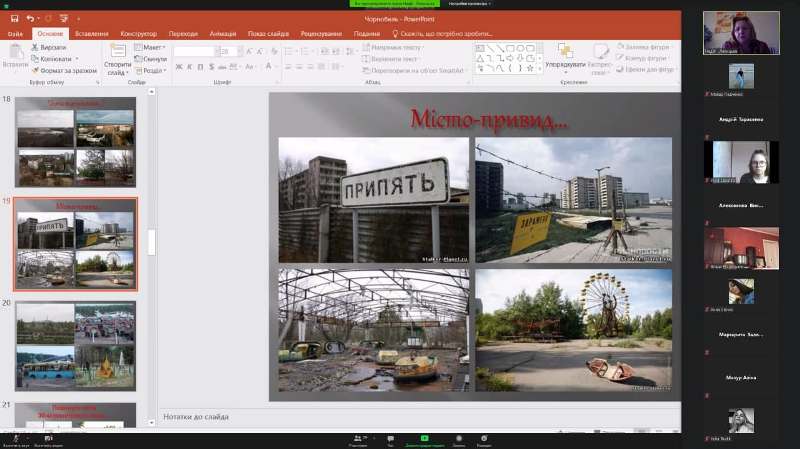Expand the Розділ (Section) dropdown
The image size is (800, 449).
[152, 70]
